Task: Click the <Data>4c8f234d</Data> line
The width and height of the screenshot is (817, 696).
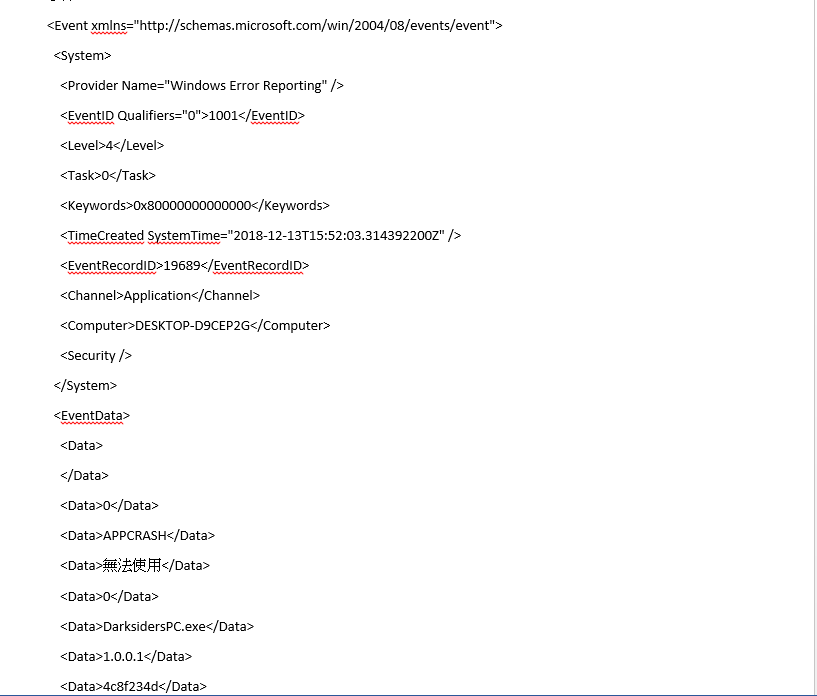Action: pyautogui.click(x=133, y=687)
